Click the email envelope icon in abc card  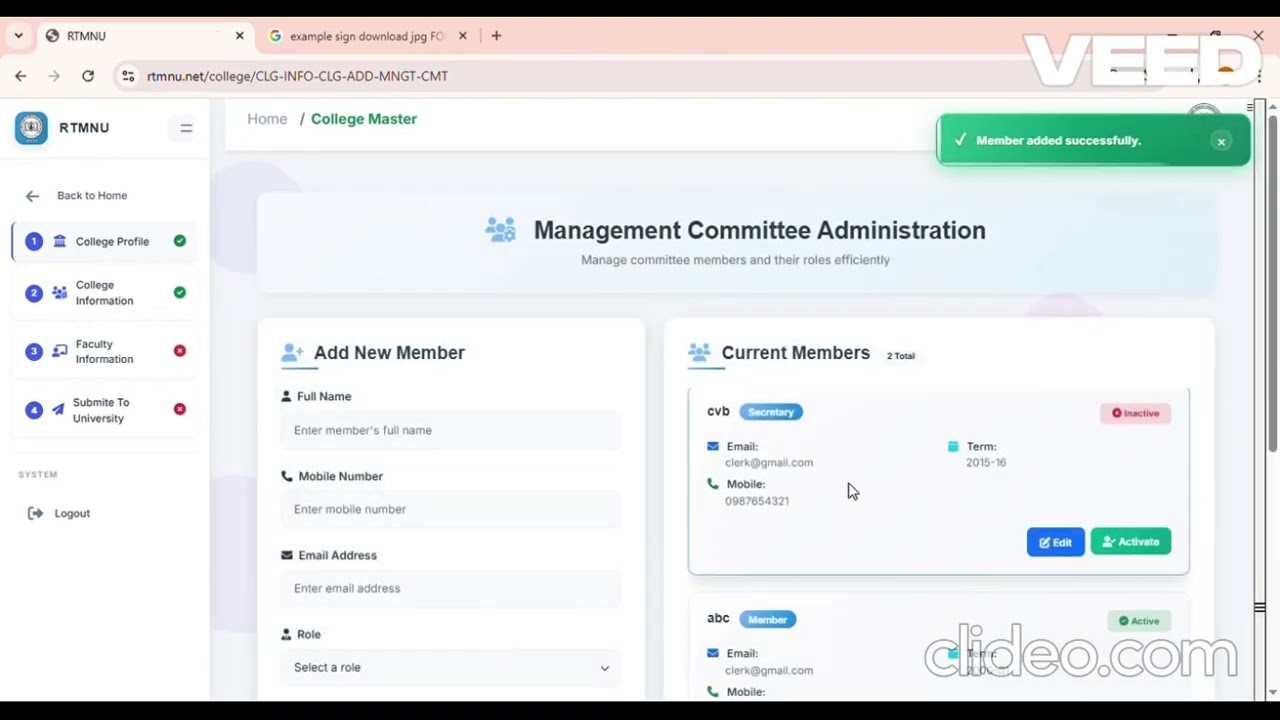pyautogui.click(x=713, y=653)
